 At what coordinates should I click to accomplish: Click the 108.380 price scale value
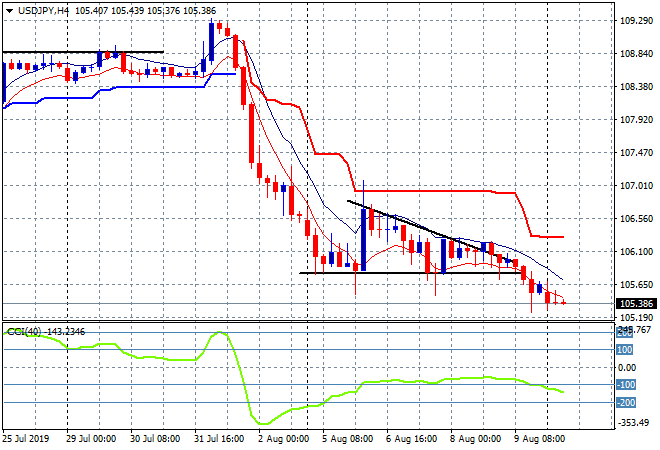pyautogui.click(x=636, y=87)
